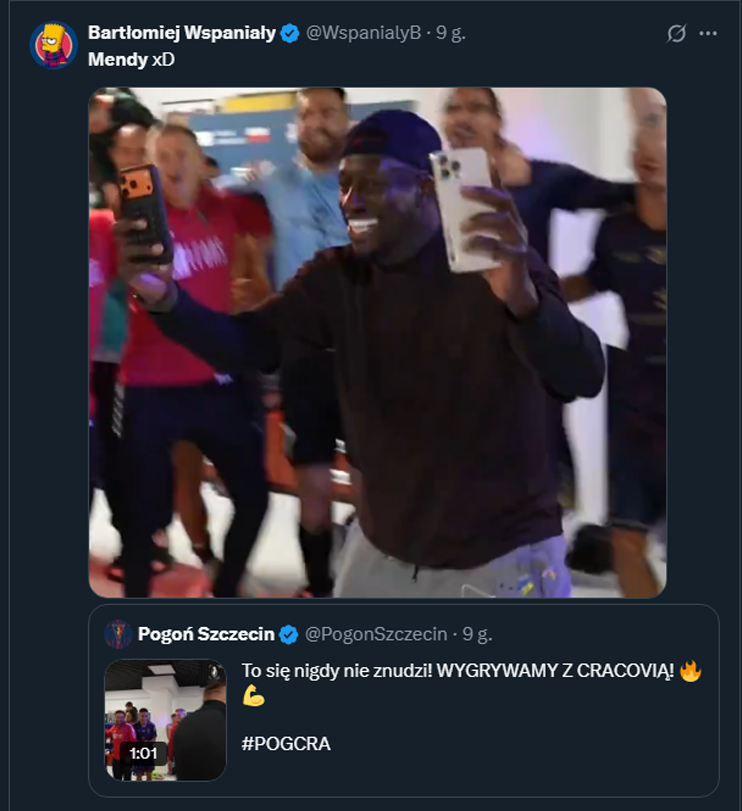Viewport: 742px width, 811px height.
Task: Click the fire emoji in quoted tweet
Action: coord(691,671)
